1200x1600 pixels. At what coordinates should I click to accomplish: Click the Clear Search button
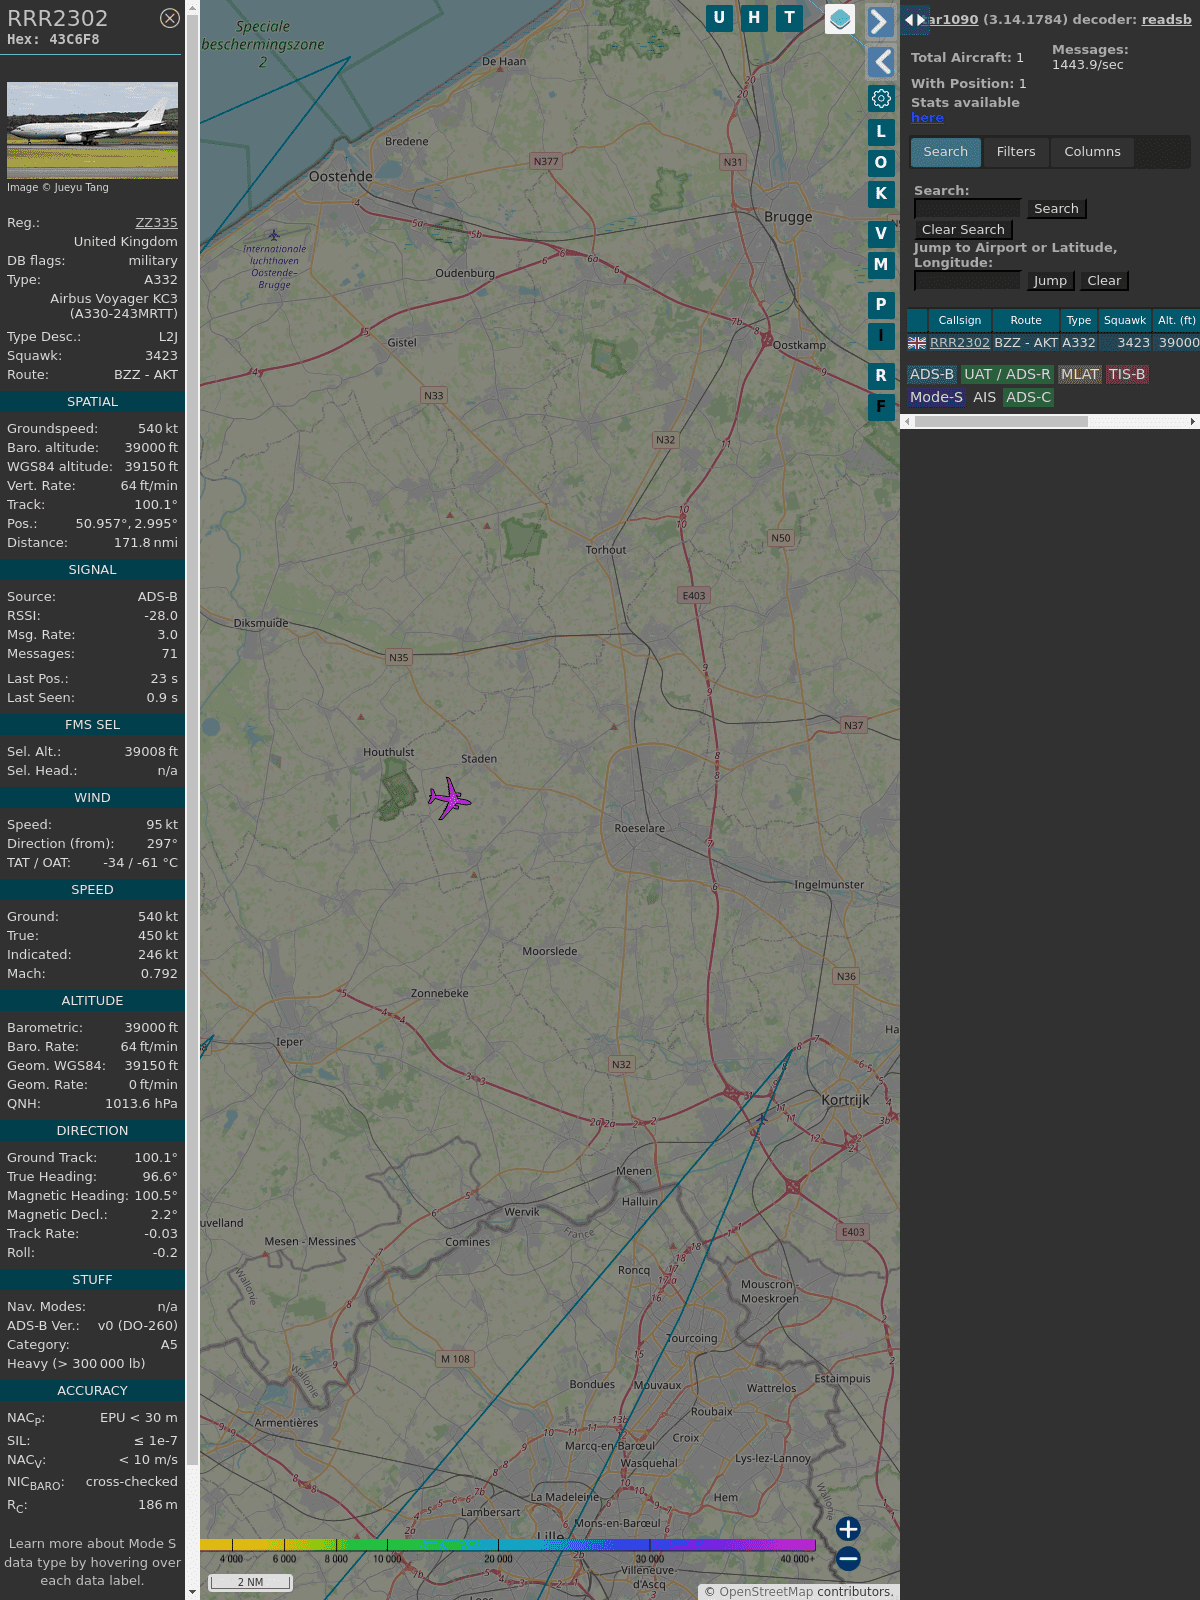pyautogui.click(x=963, y=229)
